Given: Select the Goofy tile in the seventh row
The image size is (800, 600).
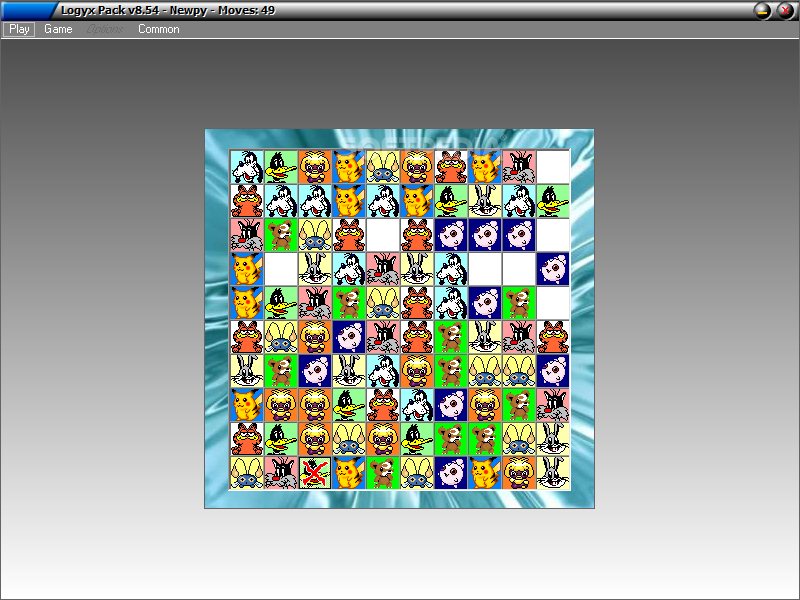Looking at the screenshot, I should tap(383, 371).
